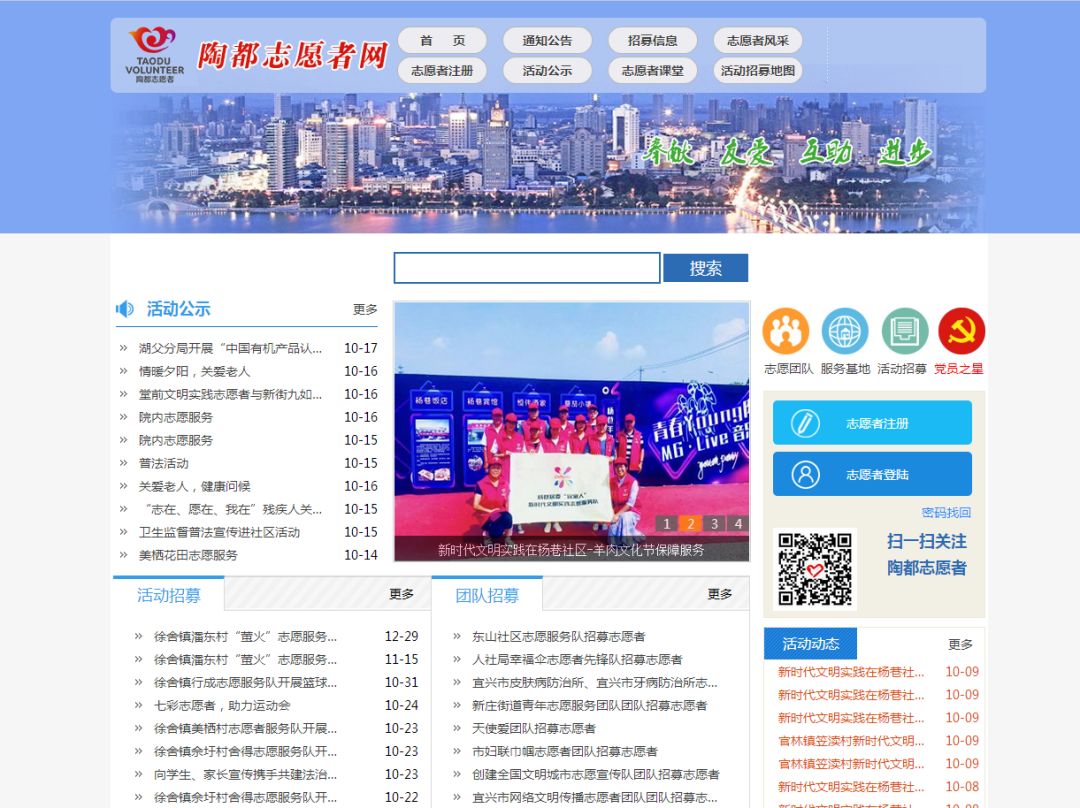Image resolution: width=1080 pixels, height=808 pixels.
Task: Click the user icon on 志愿者登陆 button
Action: point(804,474)
